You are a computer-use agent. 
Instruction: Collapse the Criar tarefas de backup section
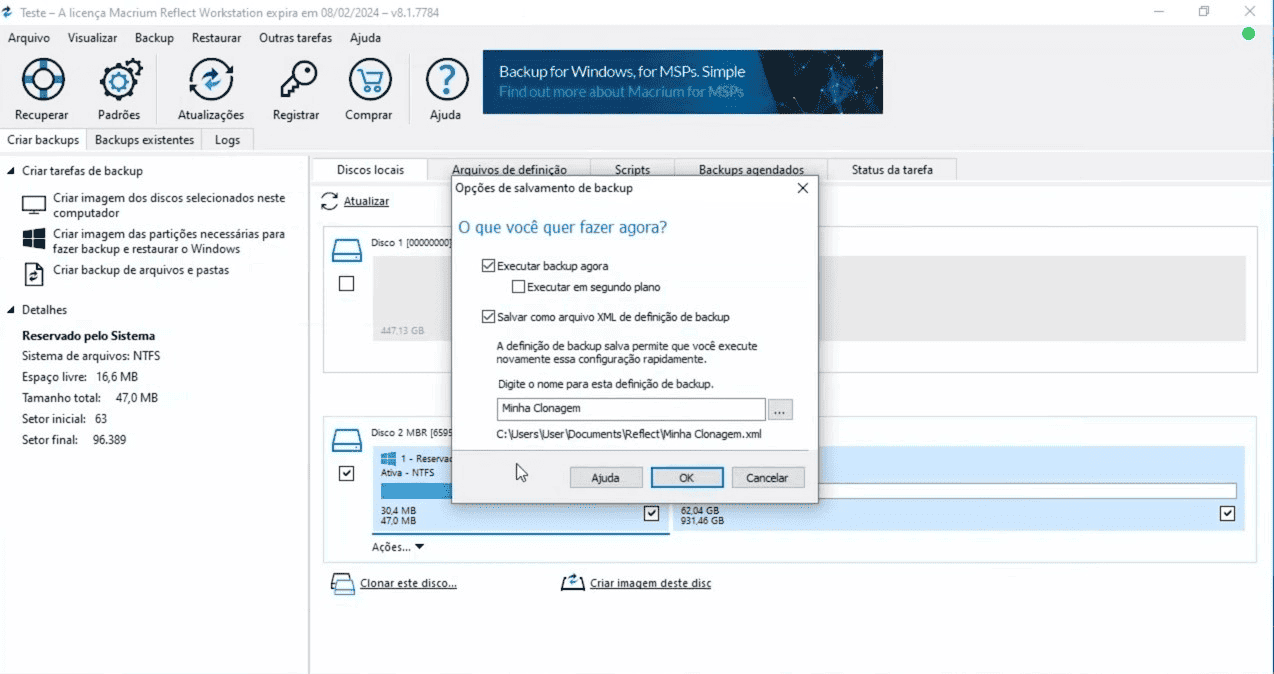[11, 171]
